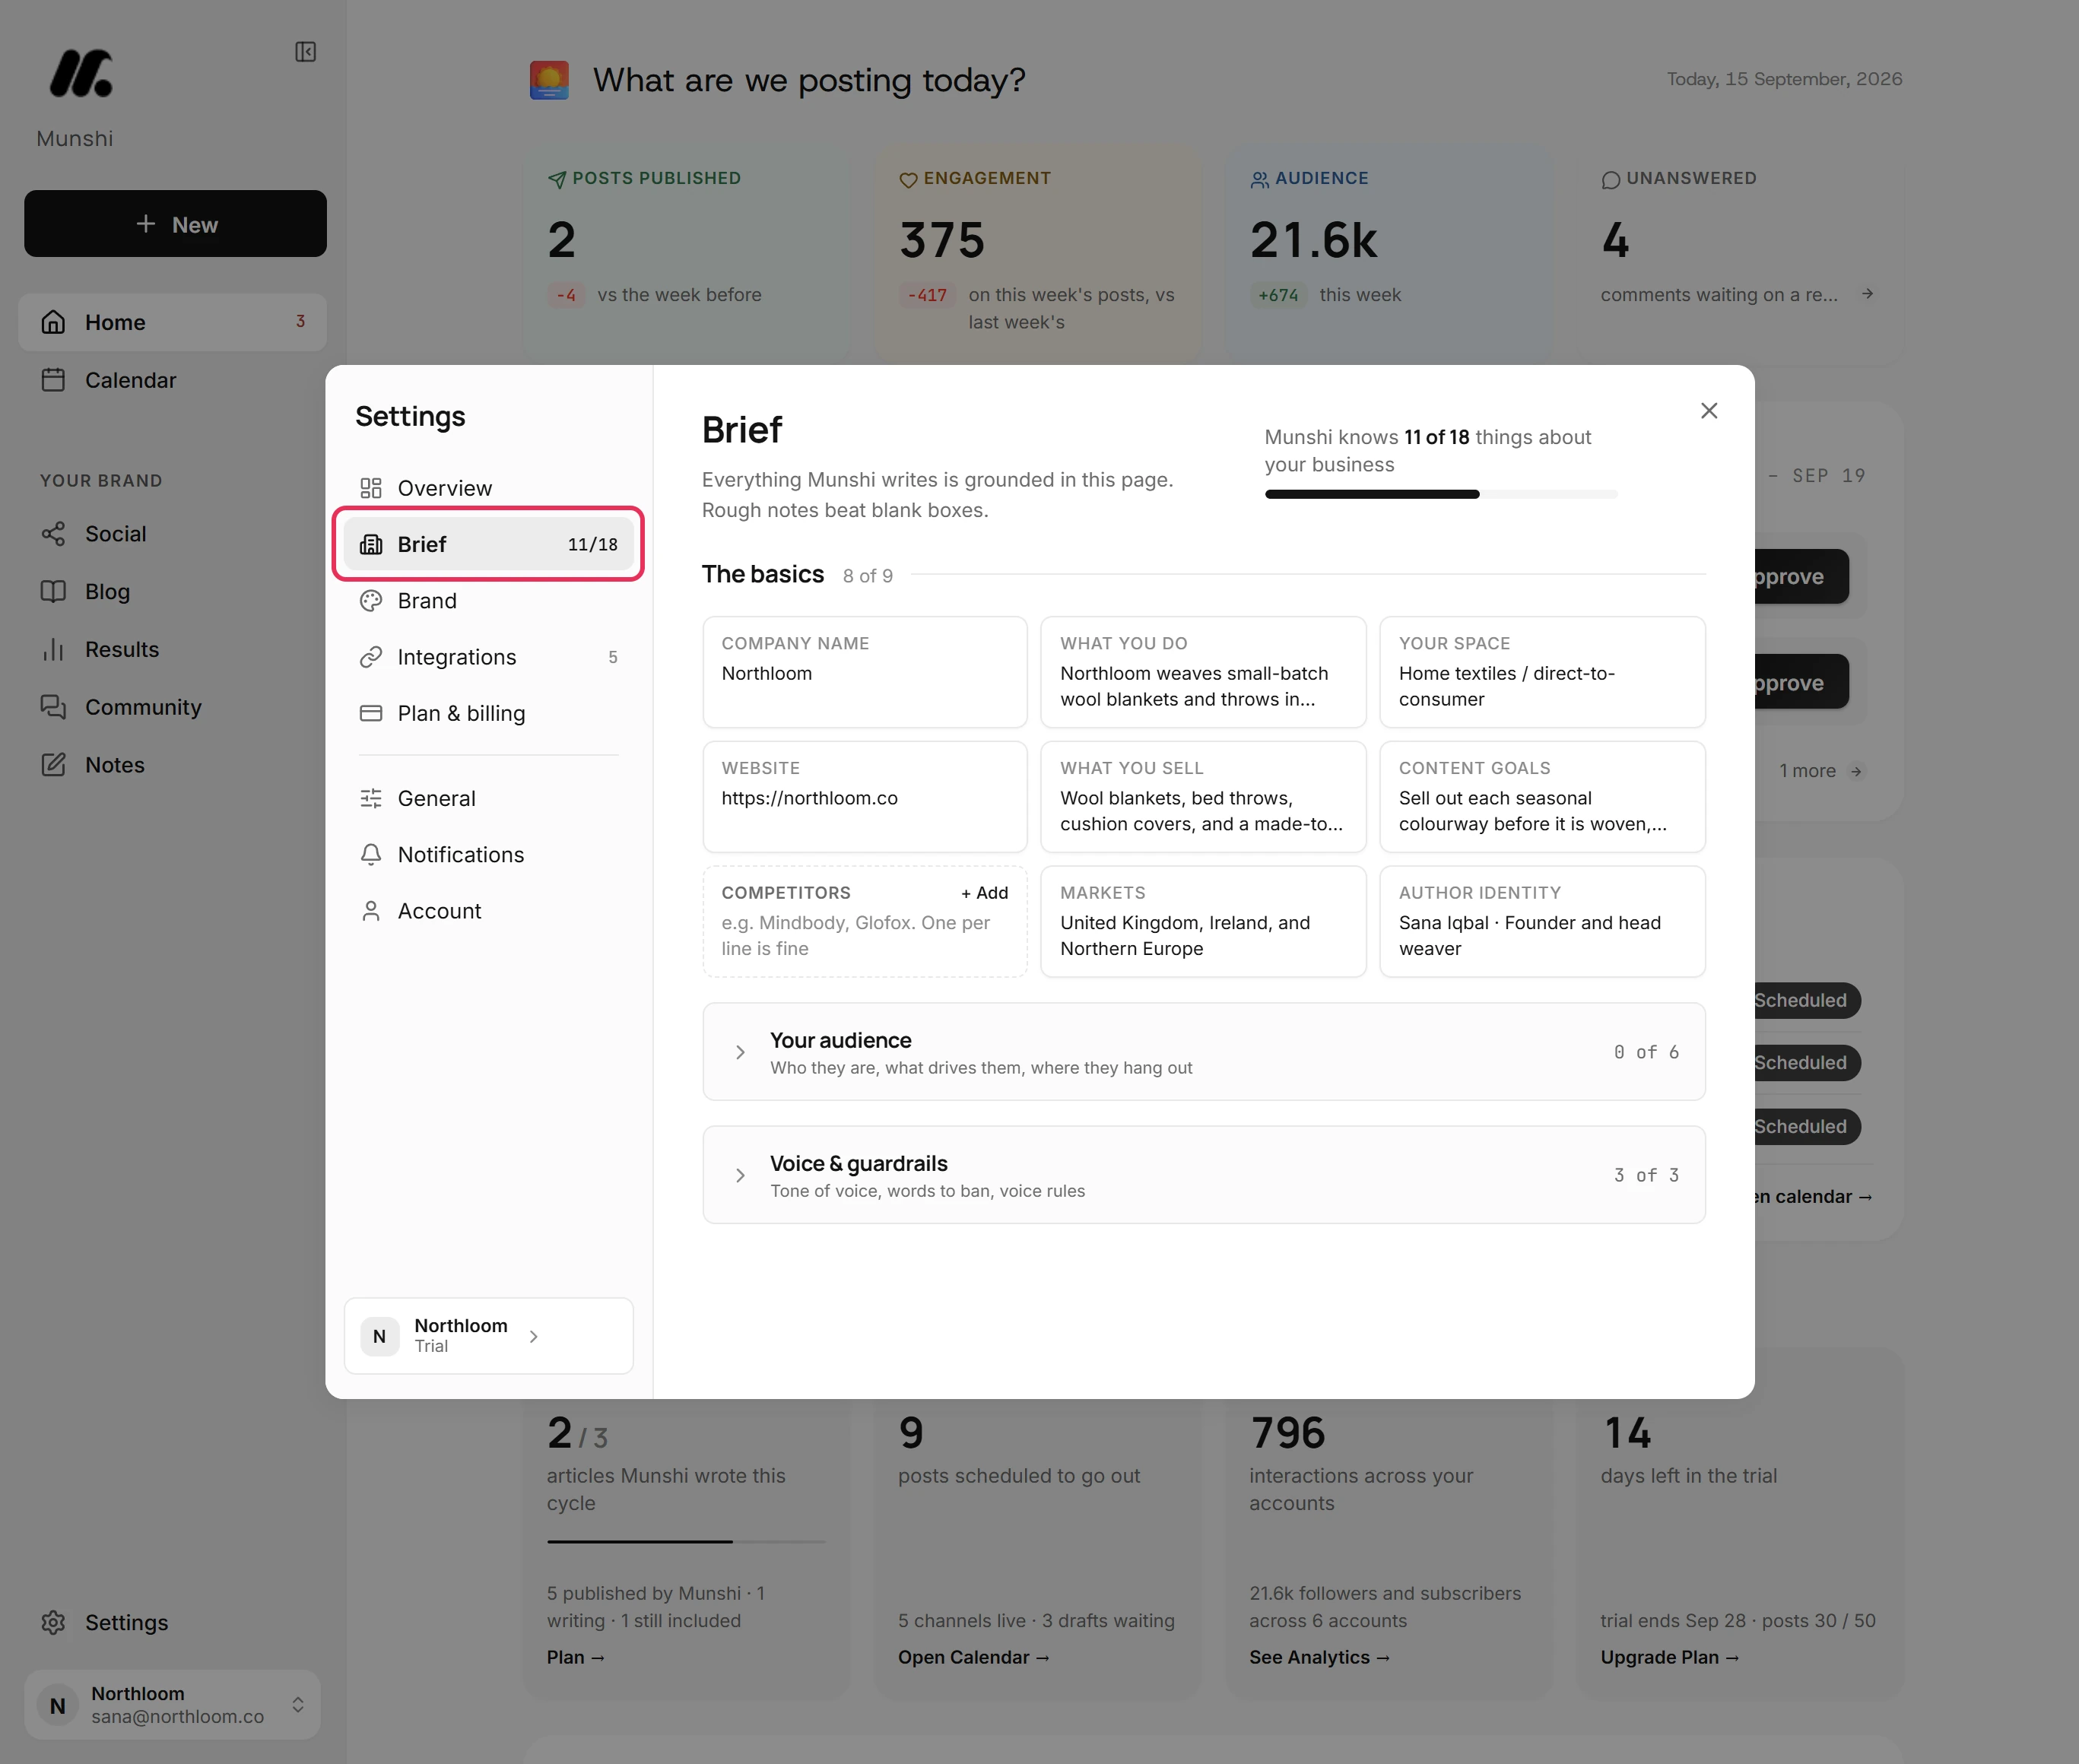Click the Munshi logo

pyautogui.click(x=80, y=74)
